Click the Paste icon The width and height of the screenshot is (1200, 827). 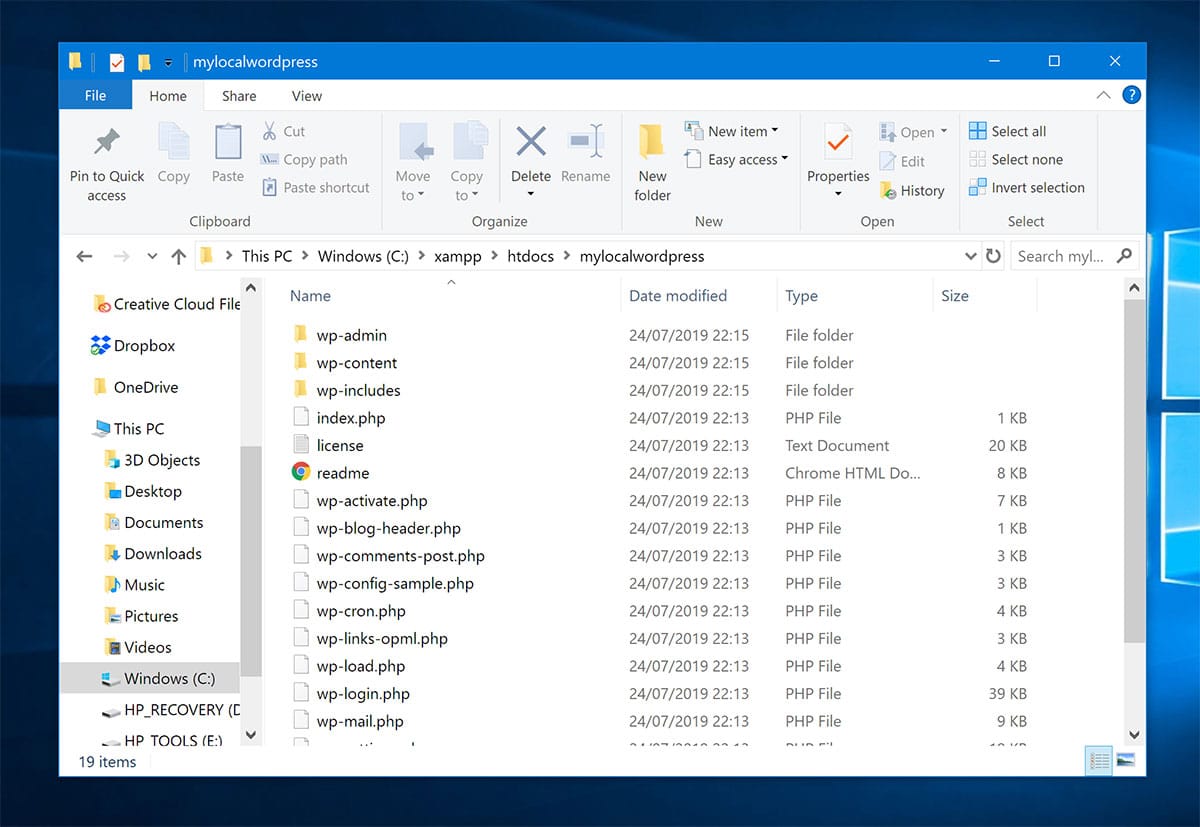pyautogui.click(x=227, y=155)
